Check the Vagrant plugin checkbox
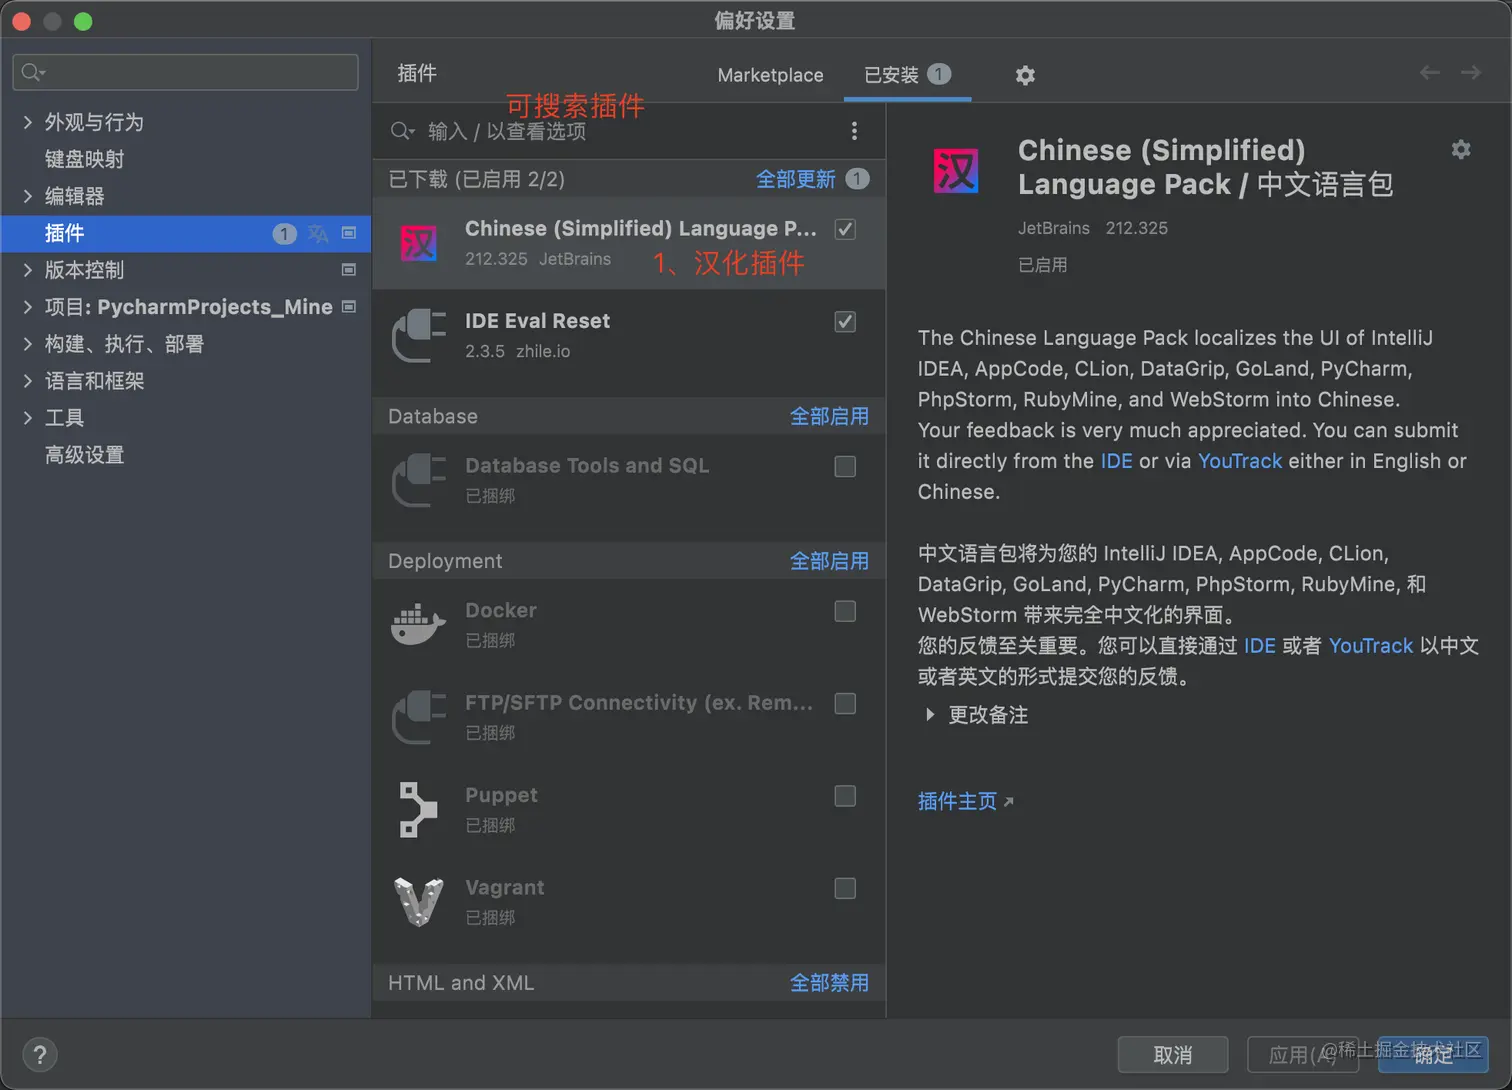 tap(845, 888)
